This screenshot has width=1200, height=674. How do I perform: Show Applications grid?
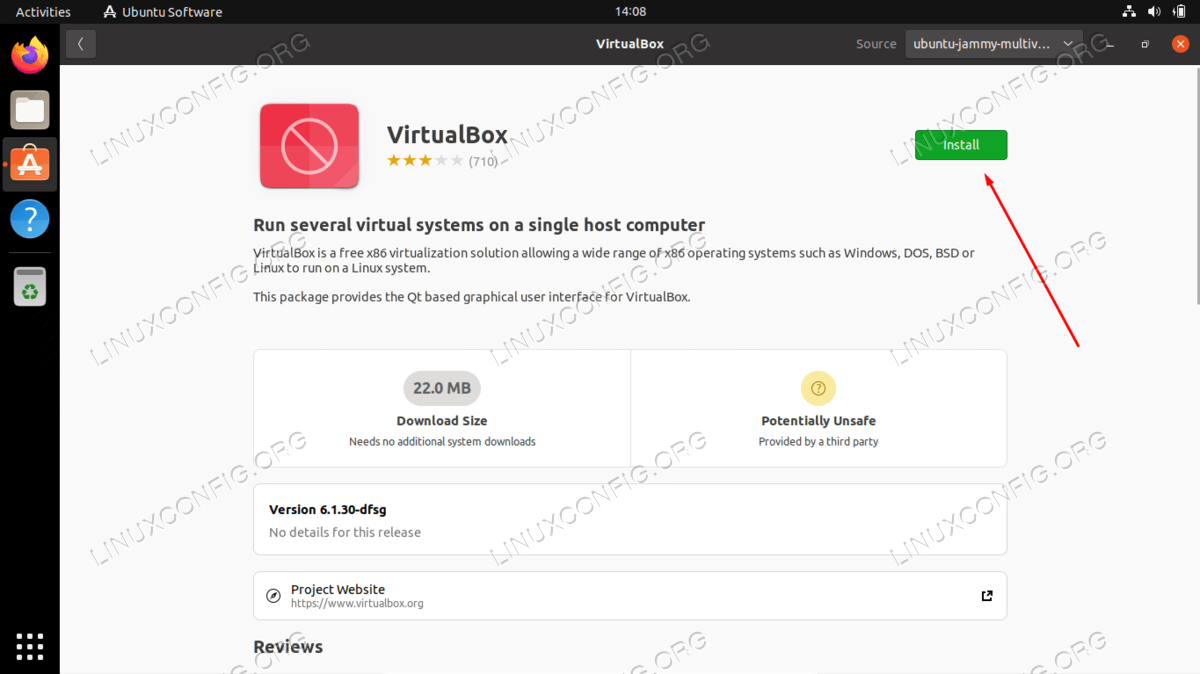pyautogui.click(x=30, y=645)
